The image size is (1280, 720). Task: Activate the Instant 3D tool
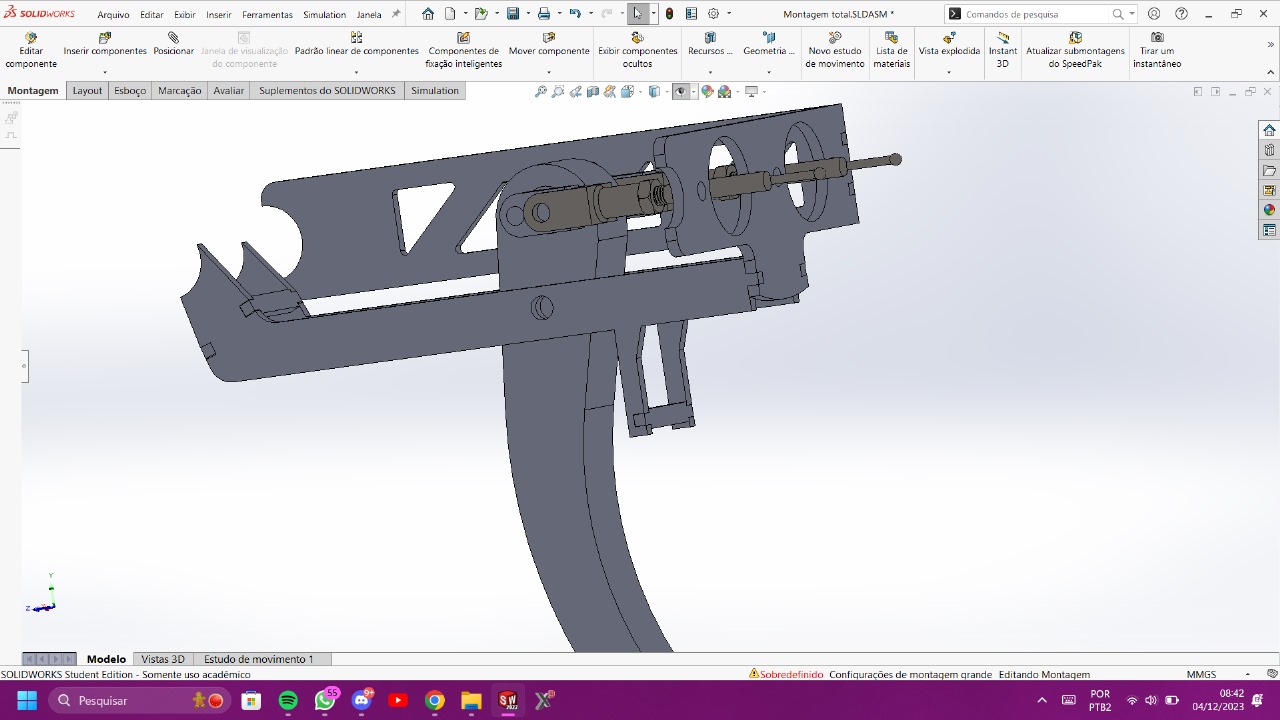point(1002,50)
